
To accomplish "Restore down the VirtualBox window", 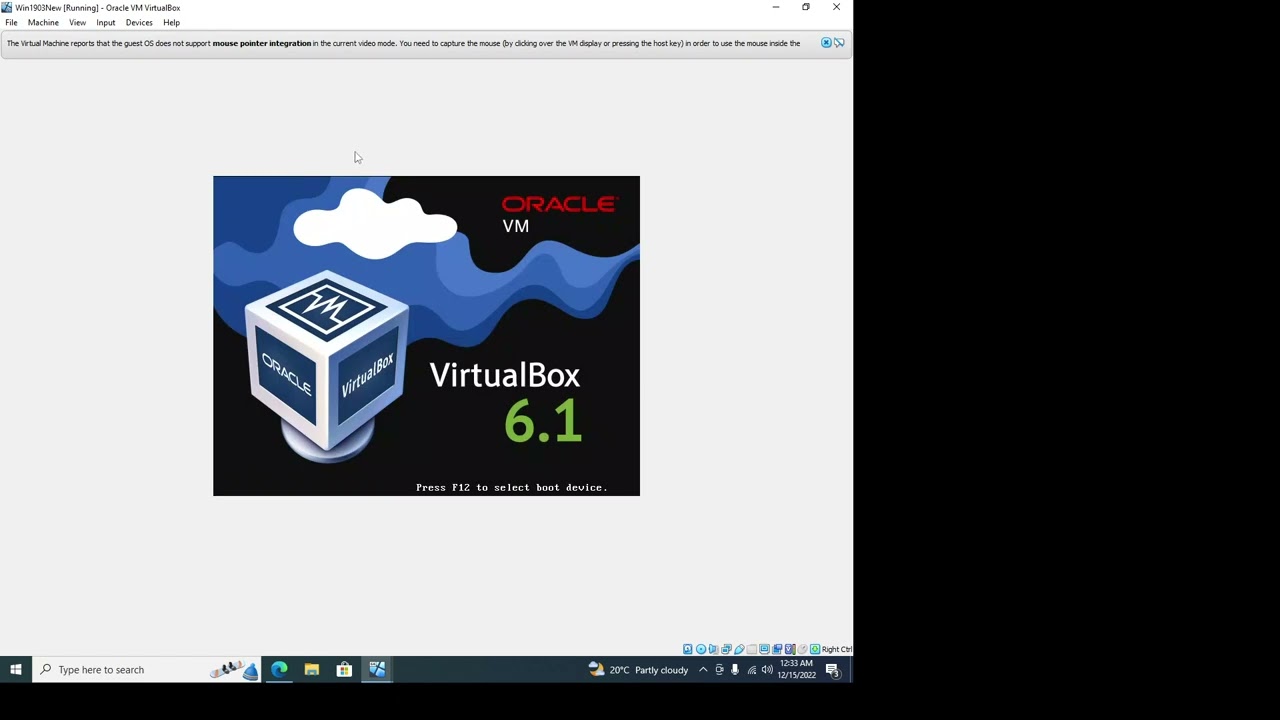I will tap(806, 8).
